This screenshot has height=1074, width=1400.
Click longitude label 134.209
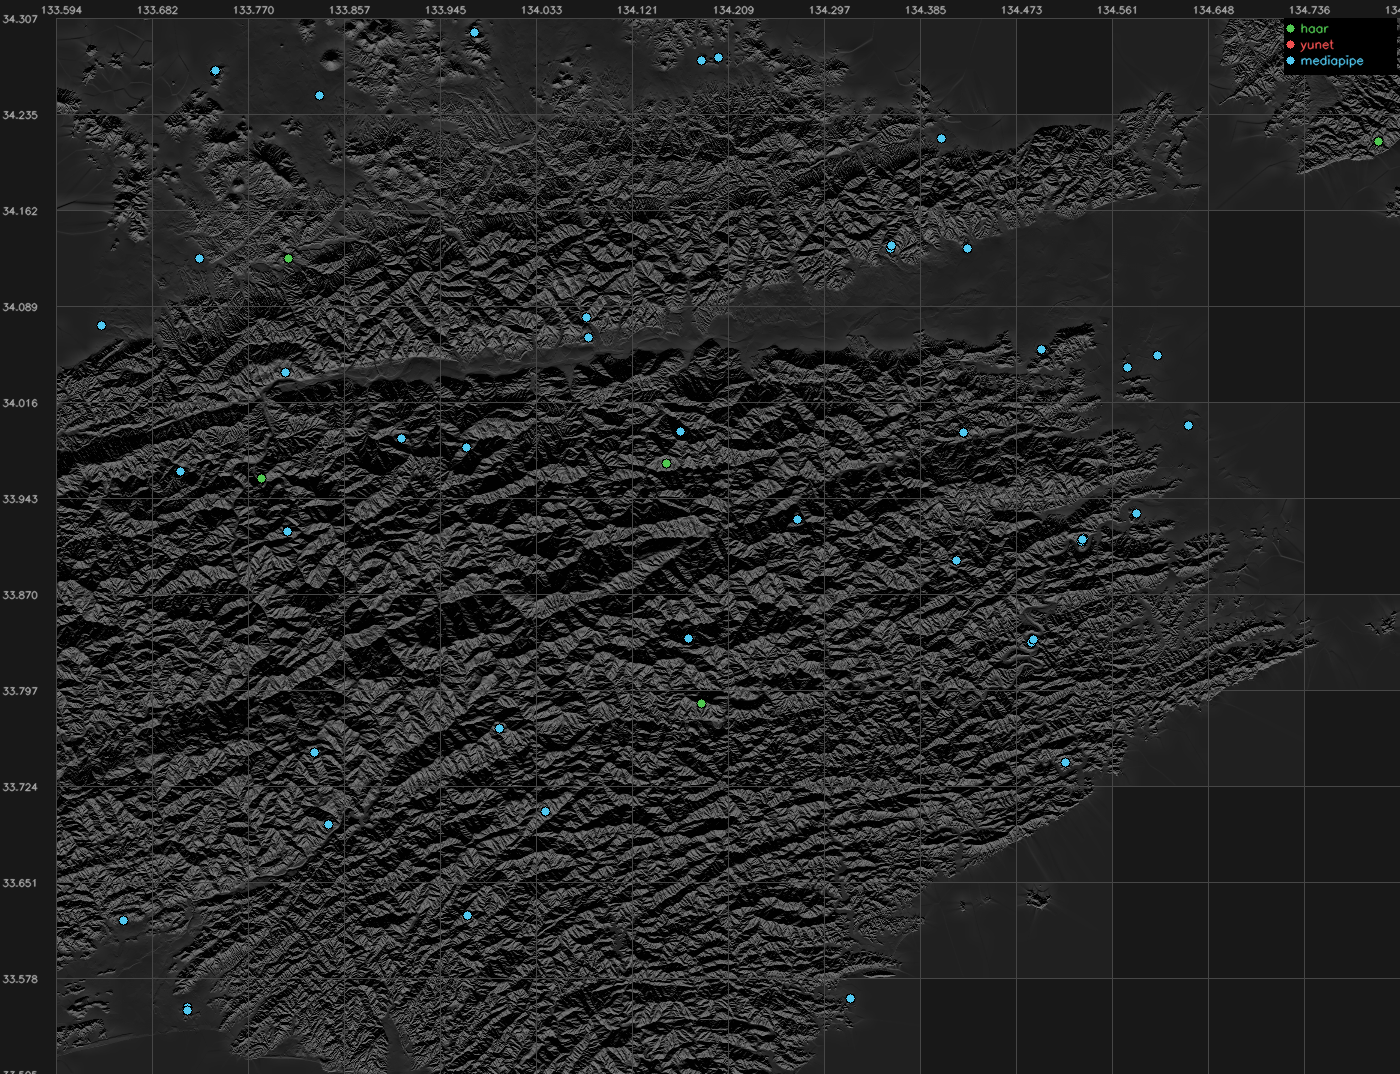pyautogui.click(x=734, y=10)
